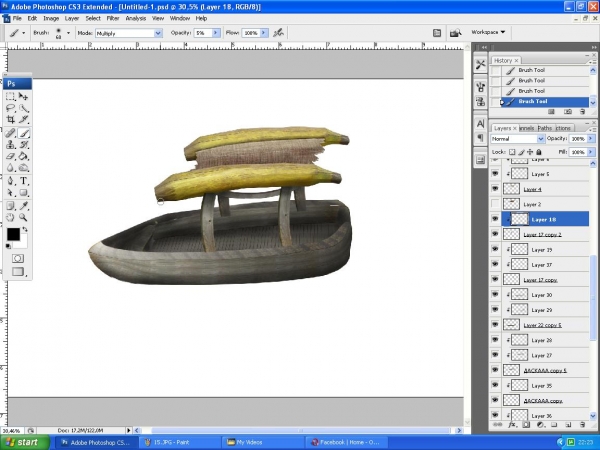
Task: Show Layer 2 by toggling visibility
Action: (x=495, y=204)
